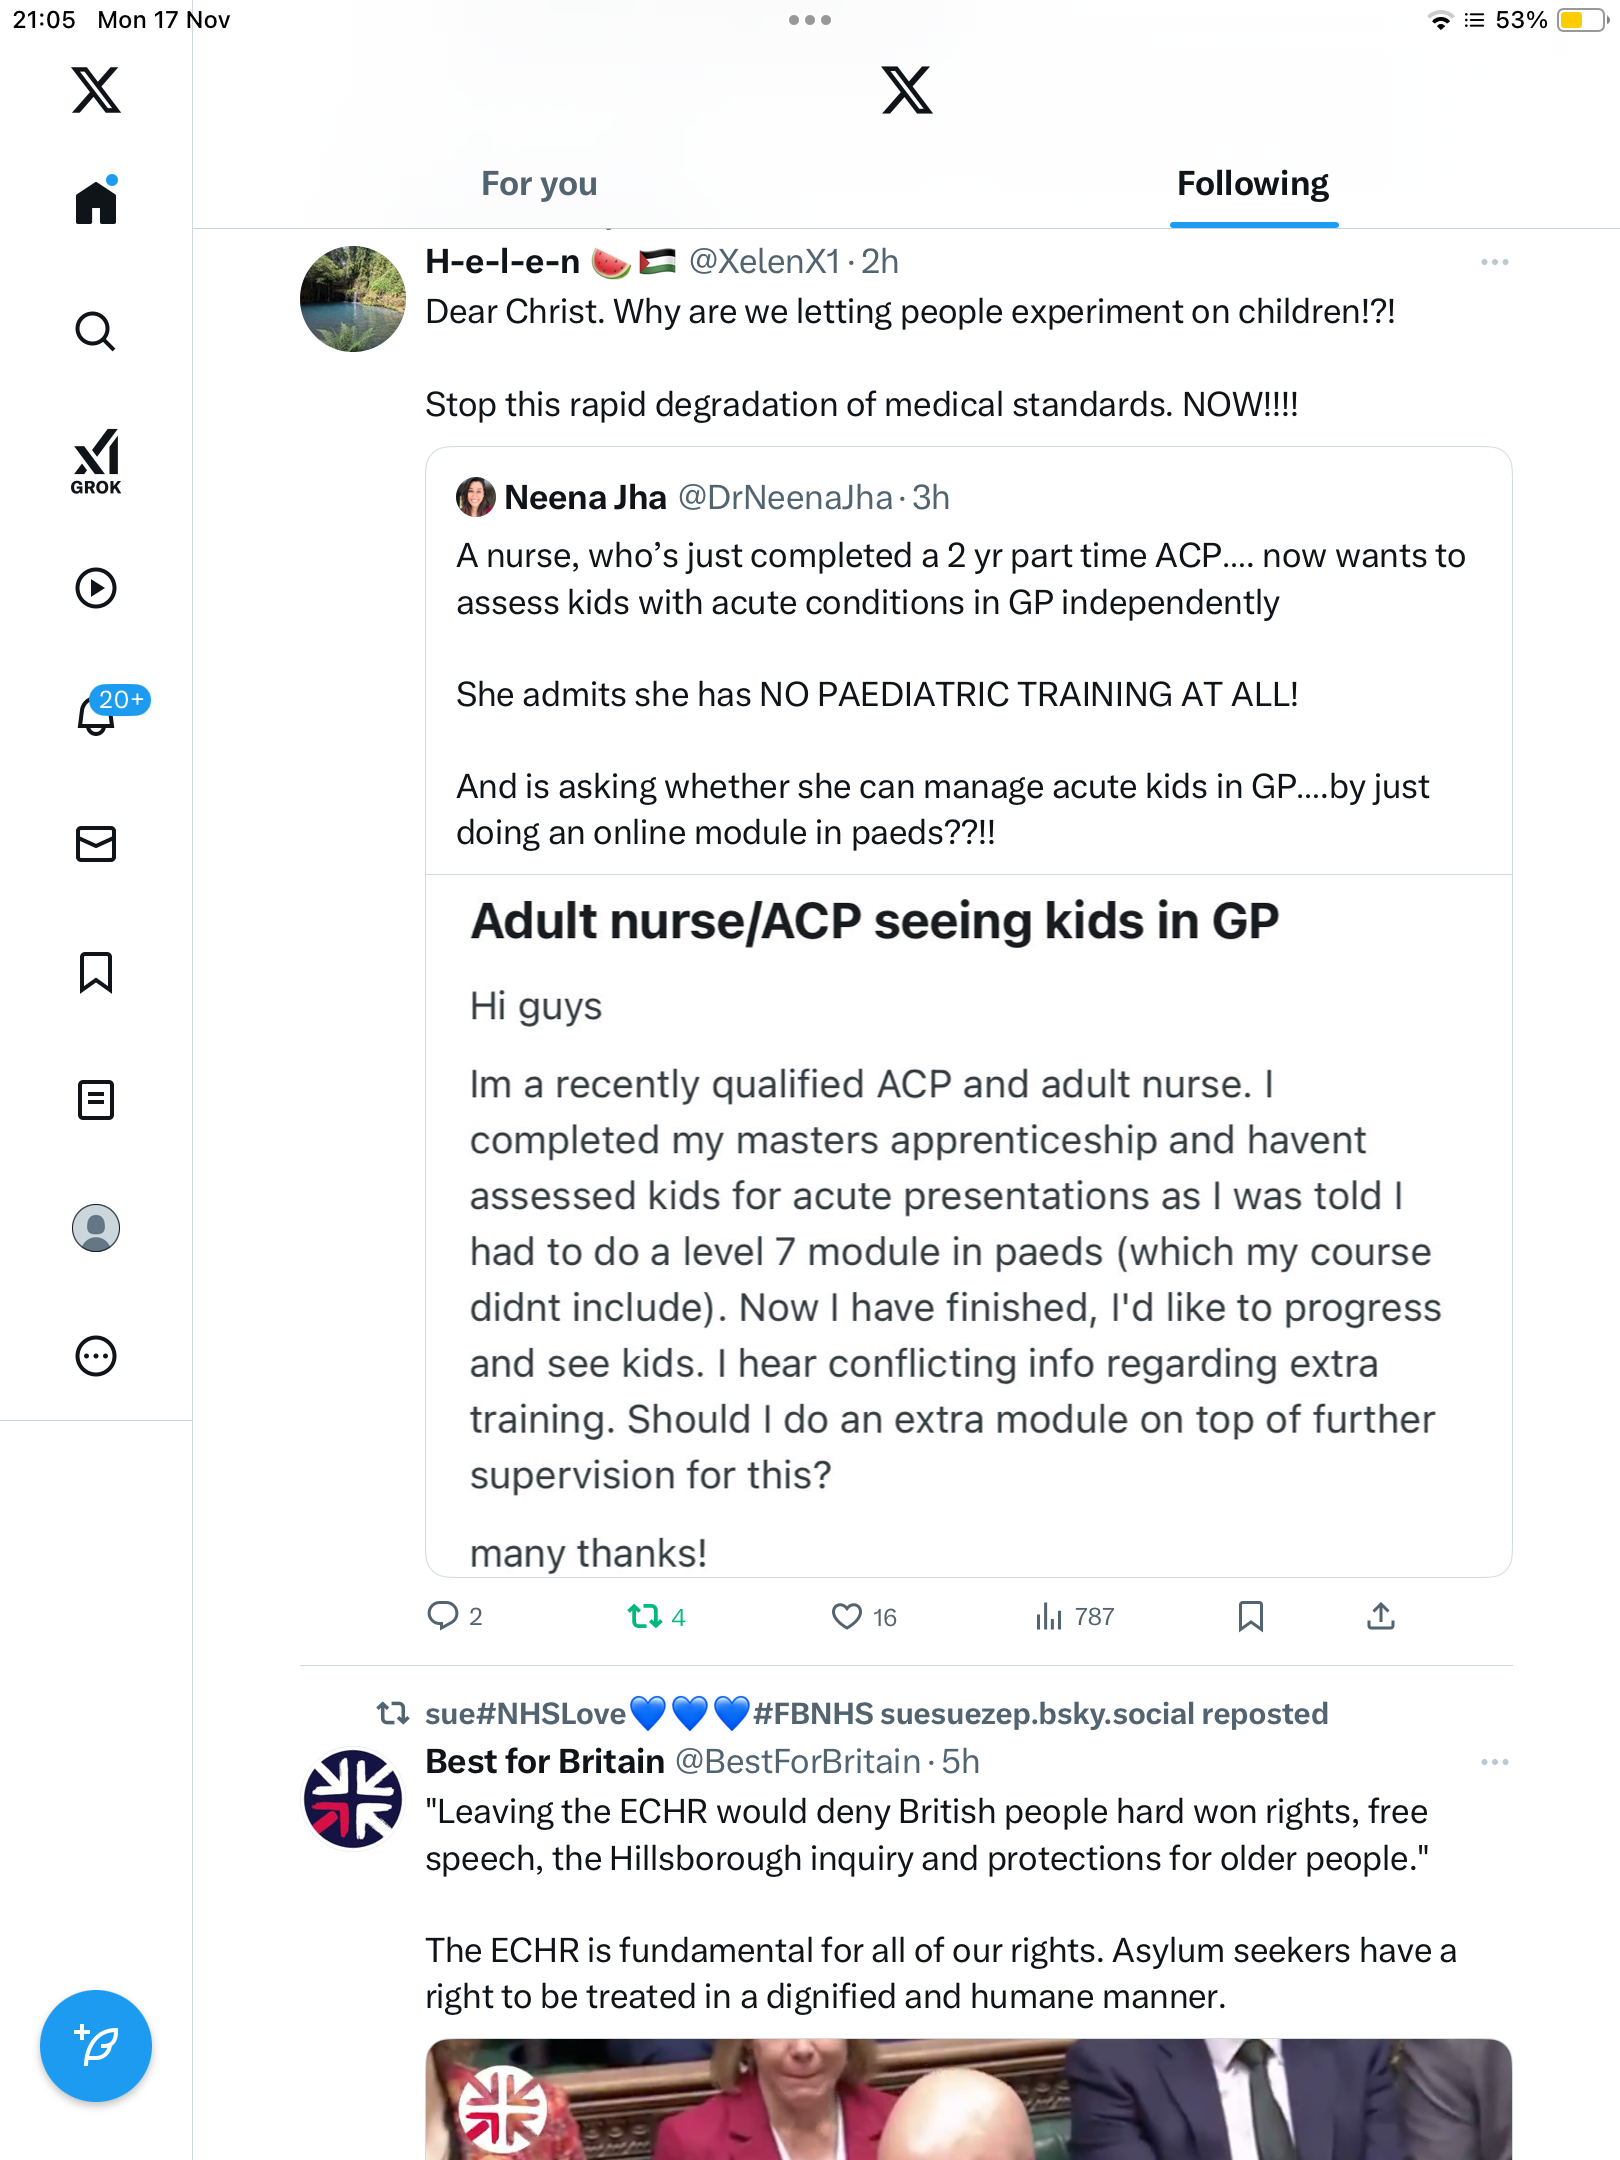Undo repost on H-e-l-e-n's post
The image size is (1620, 2160).
[645, 1616]
